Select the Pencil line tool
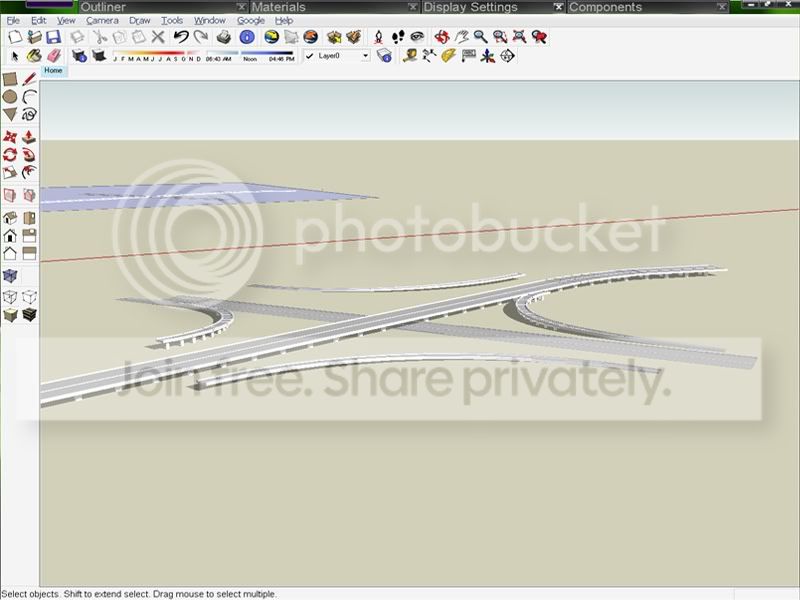 point(30,79)
